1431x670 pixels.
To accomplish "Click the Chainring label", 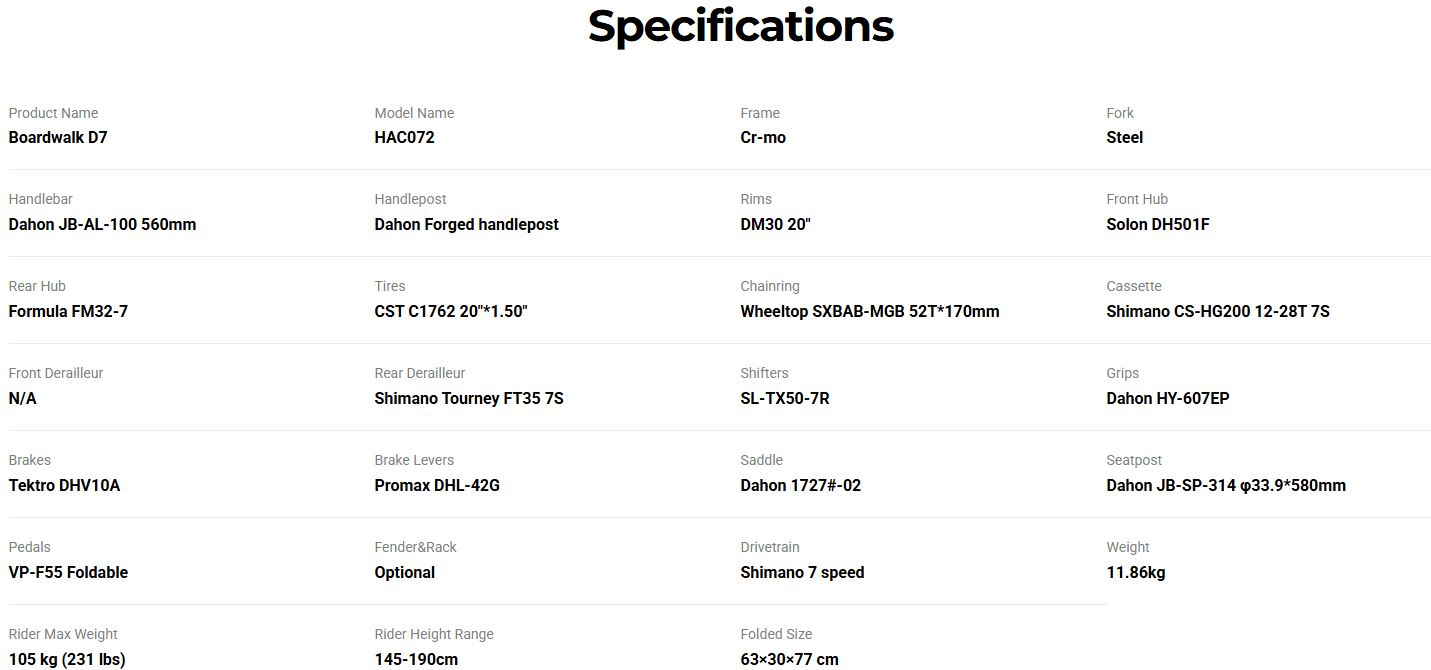I will [770, 286].
